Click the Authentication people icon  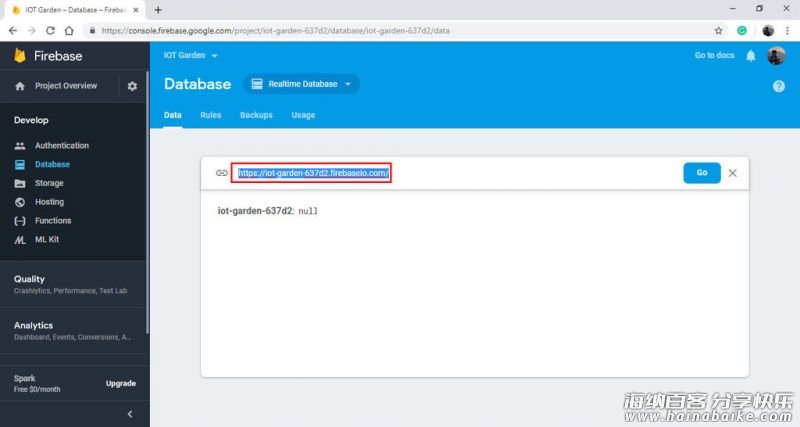(x=20, y=146)
